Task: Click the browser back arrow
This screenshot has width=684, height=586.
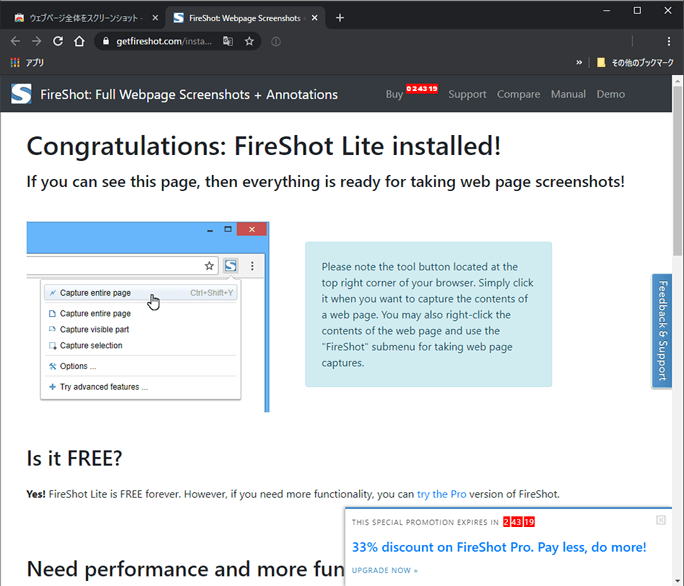Action: [x=15, y=41]
